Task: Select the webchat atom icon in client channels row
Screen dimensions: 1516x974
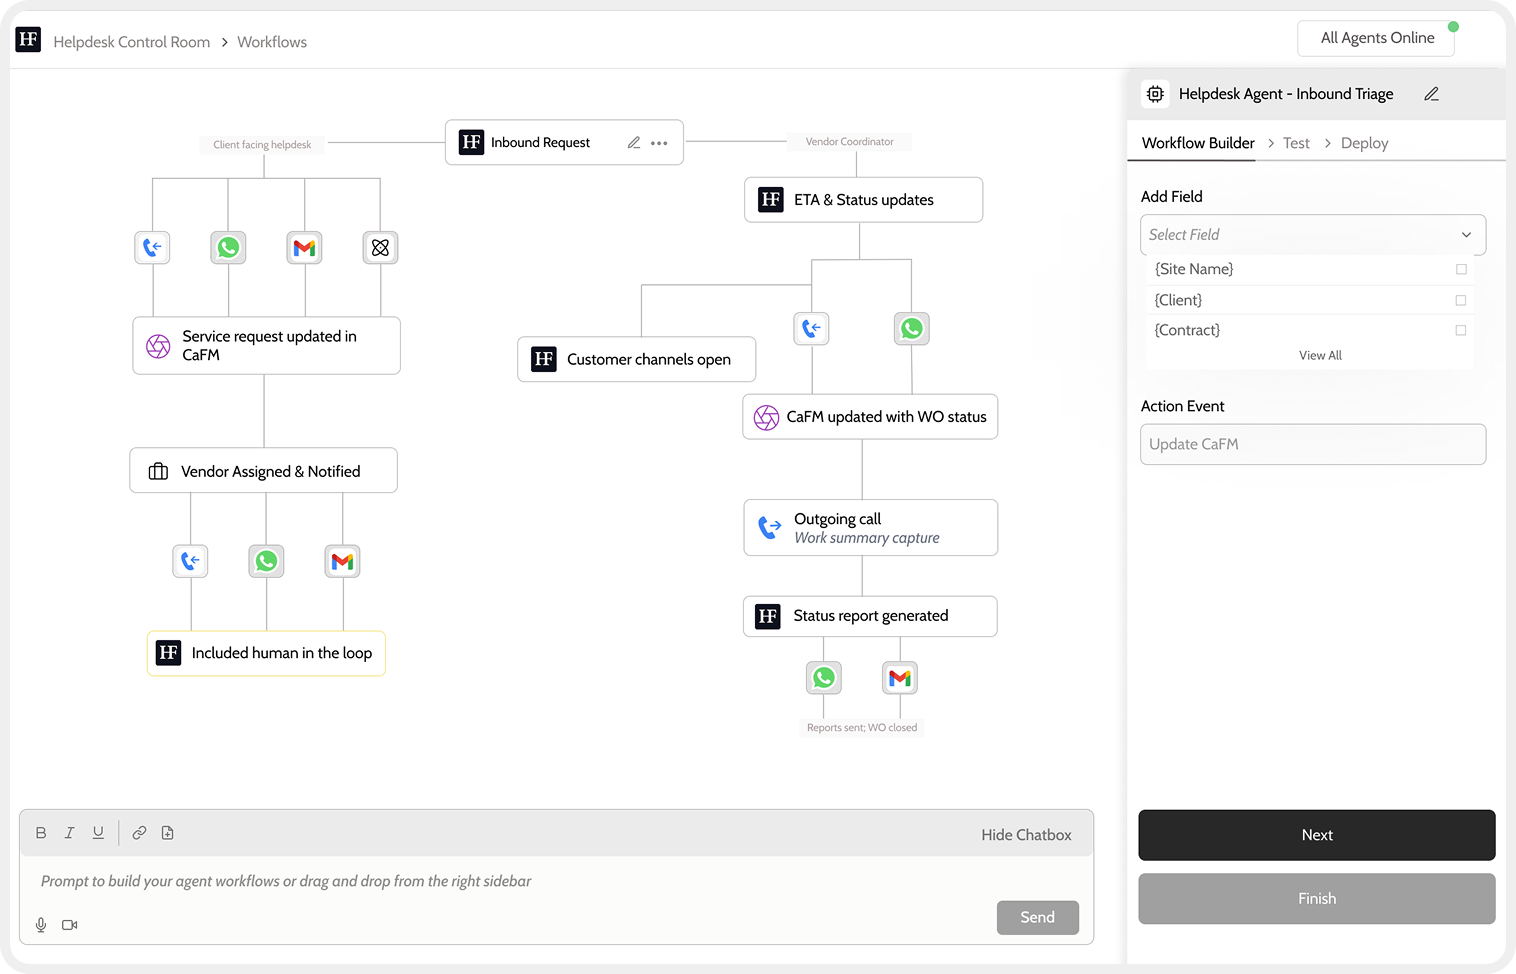Action: pyautogui.click(x=380, y=247)
